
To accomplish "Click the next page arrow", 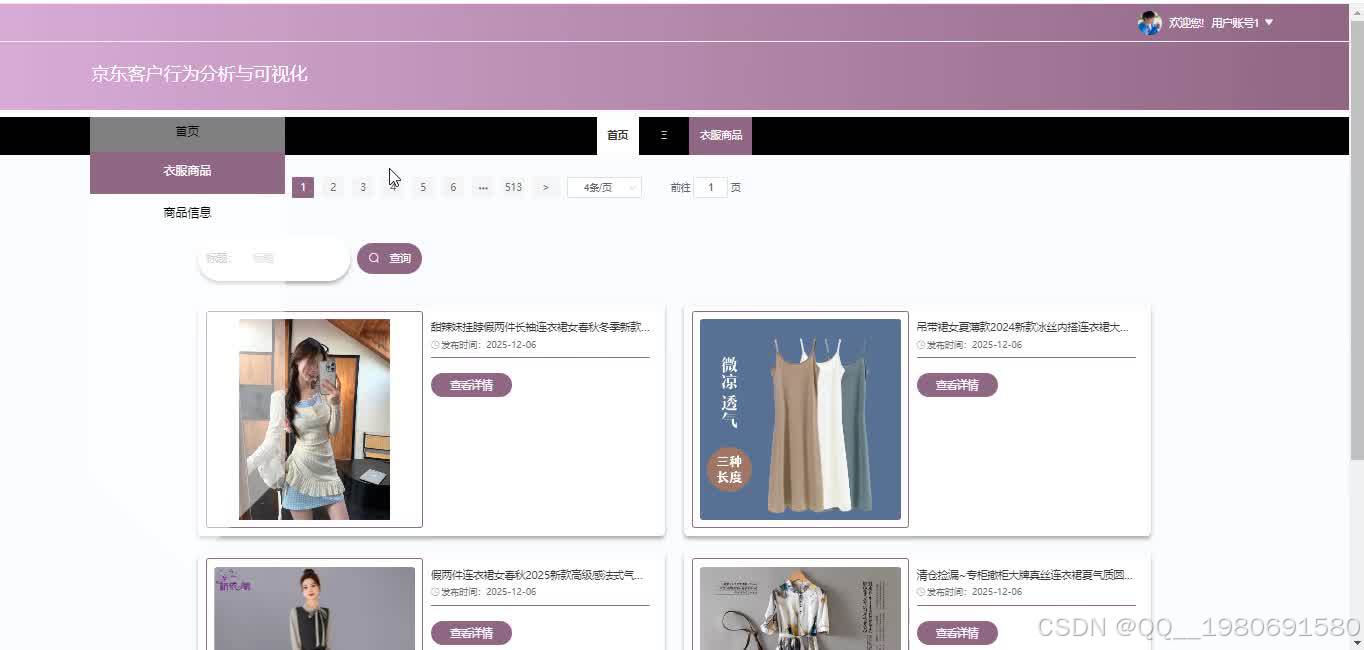I will pos(545,187).
